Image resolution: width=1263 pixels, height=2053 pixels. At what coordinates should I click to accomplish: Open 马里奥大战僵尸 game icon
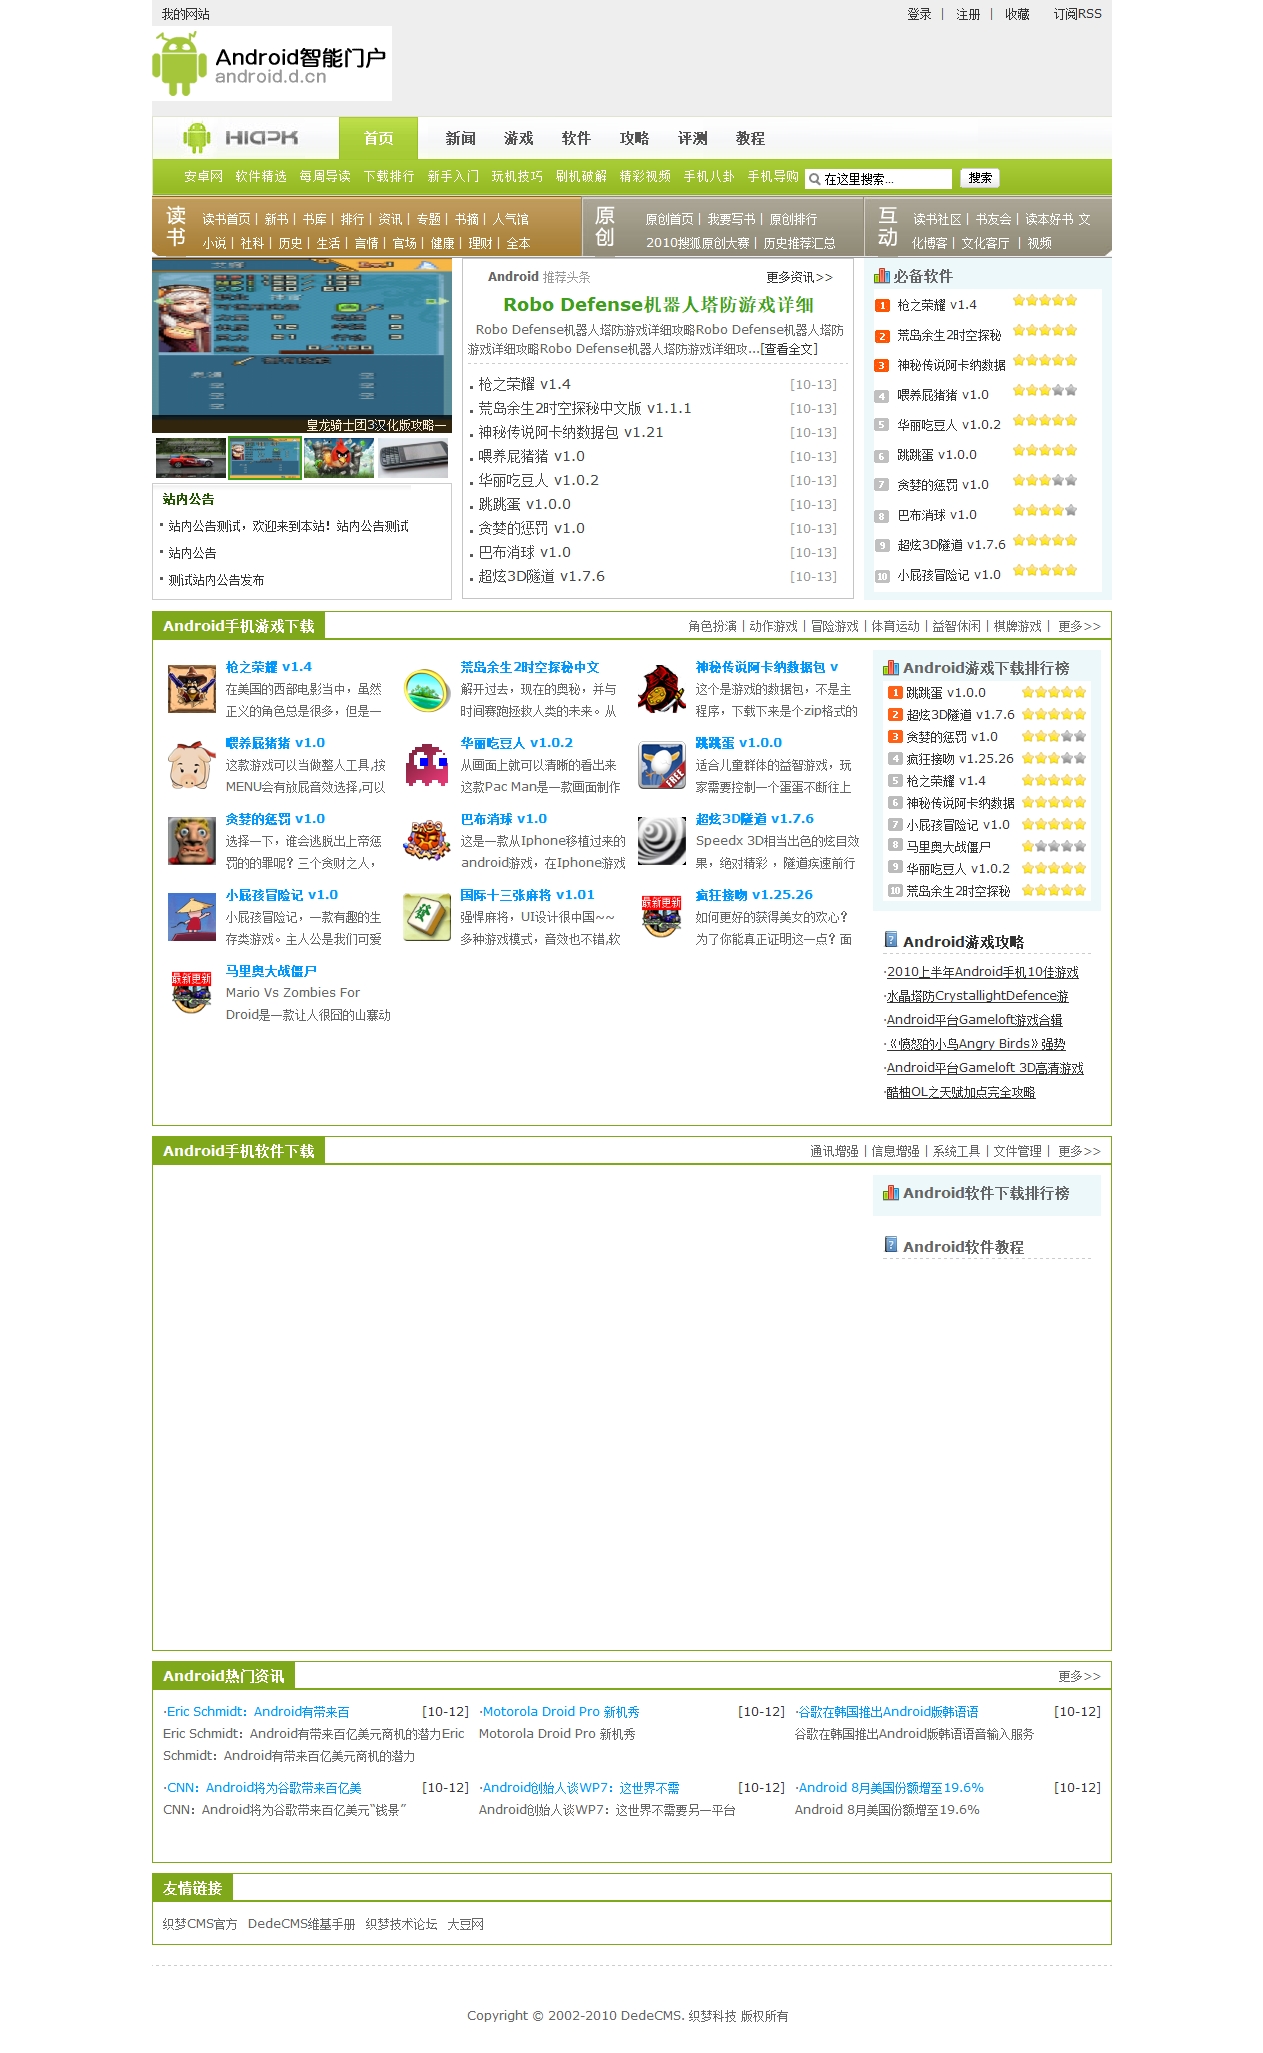pos(192,993)
